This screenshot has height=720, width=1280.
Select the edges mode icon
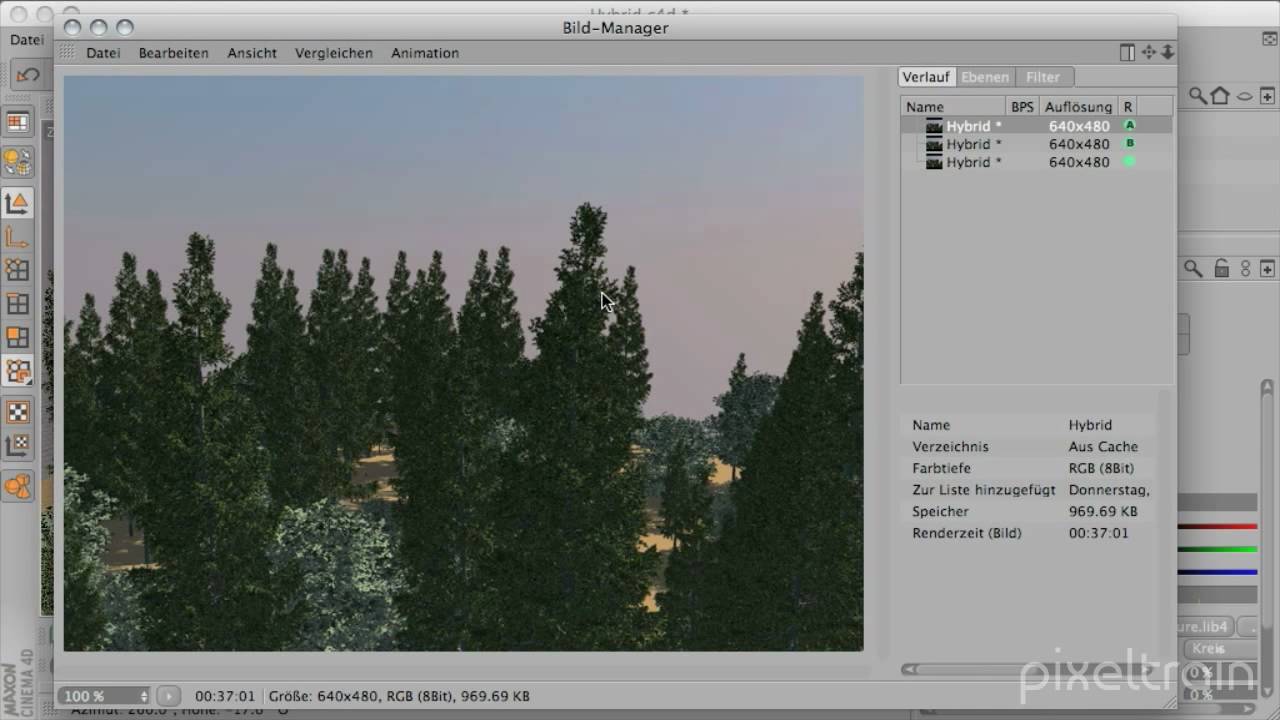click(x=18, y=304)
